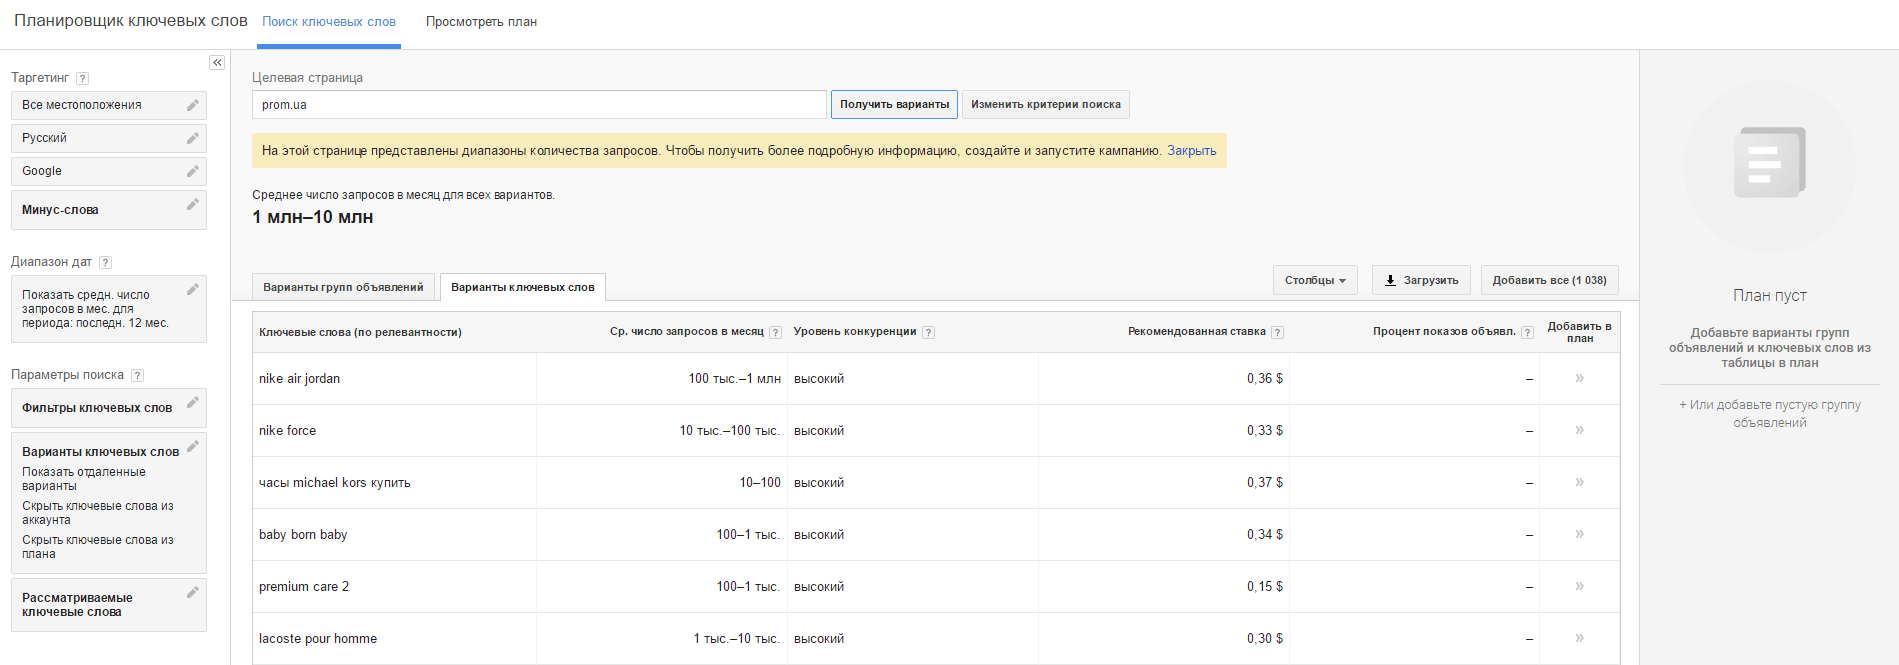Collapse the left sidebar with double-chevron icon
Image resolution: width=1899 pixels, height=665 pixels.
tap(217, 63)
